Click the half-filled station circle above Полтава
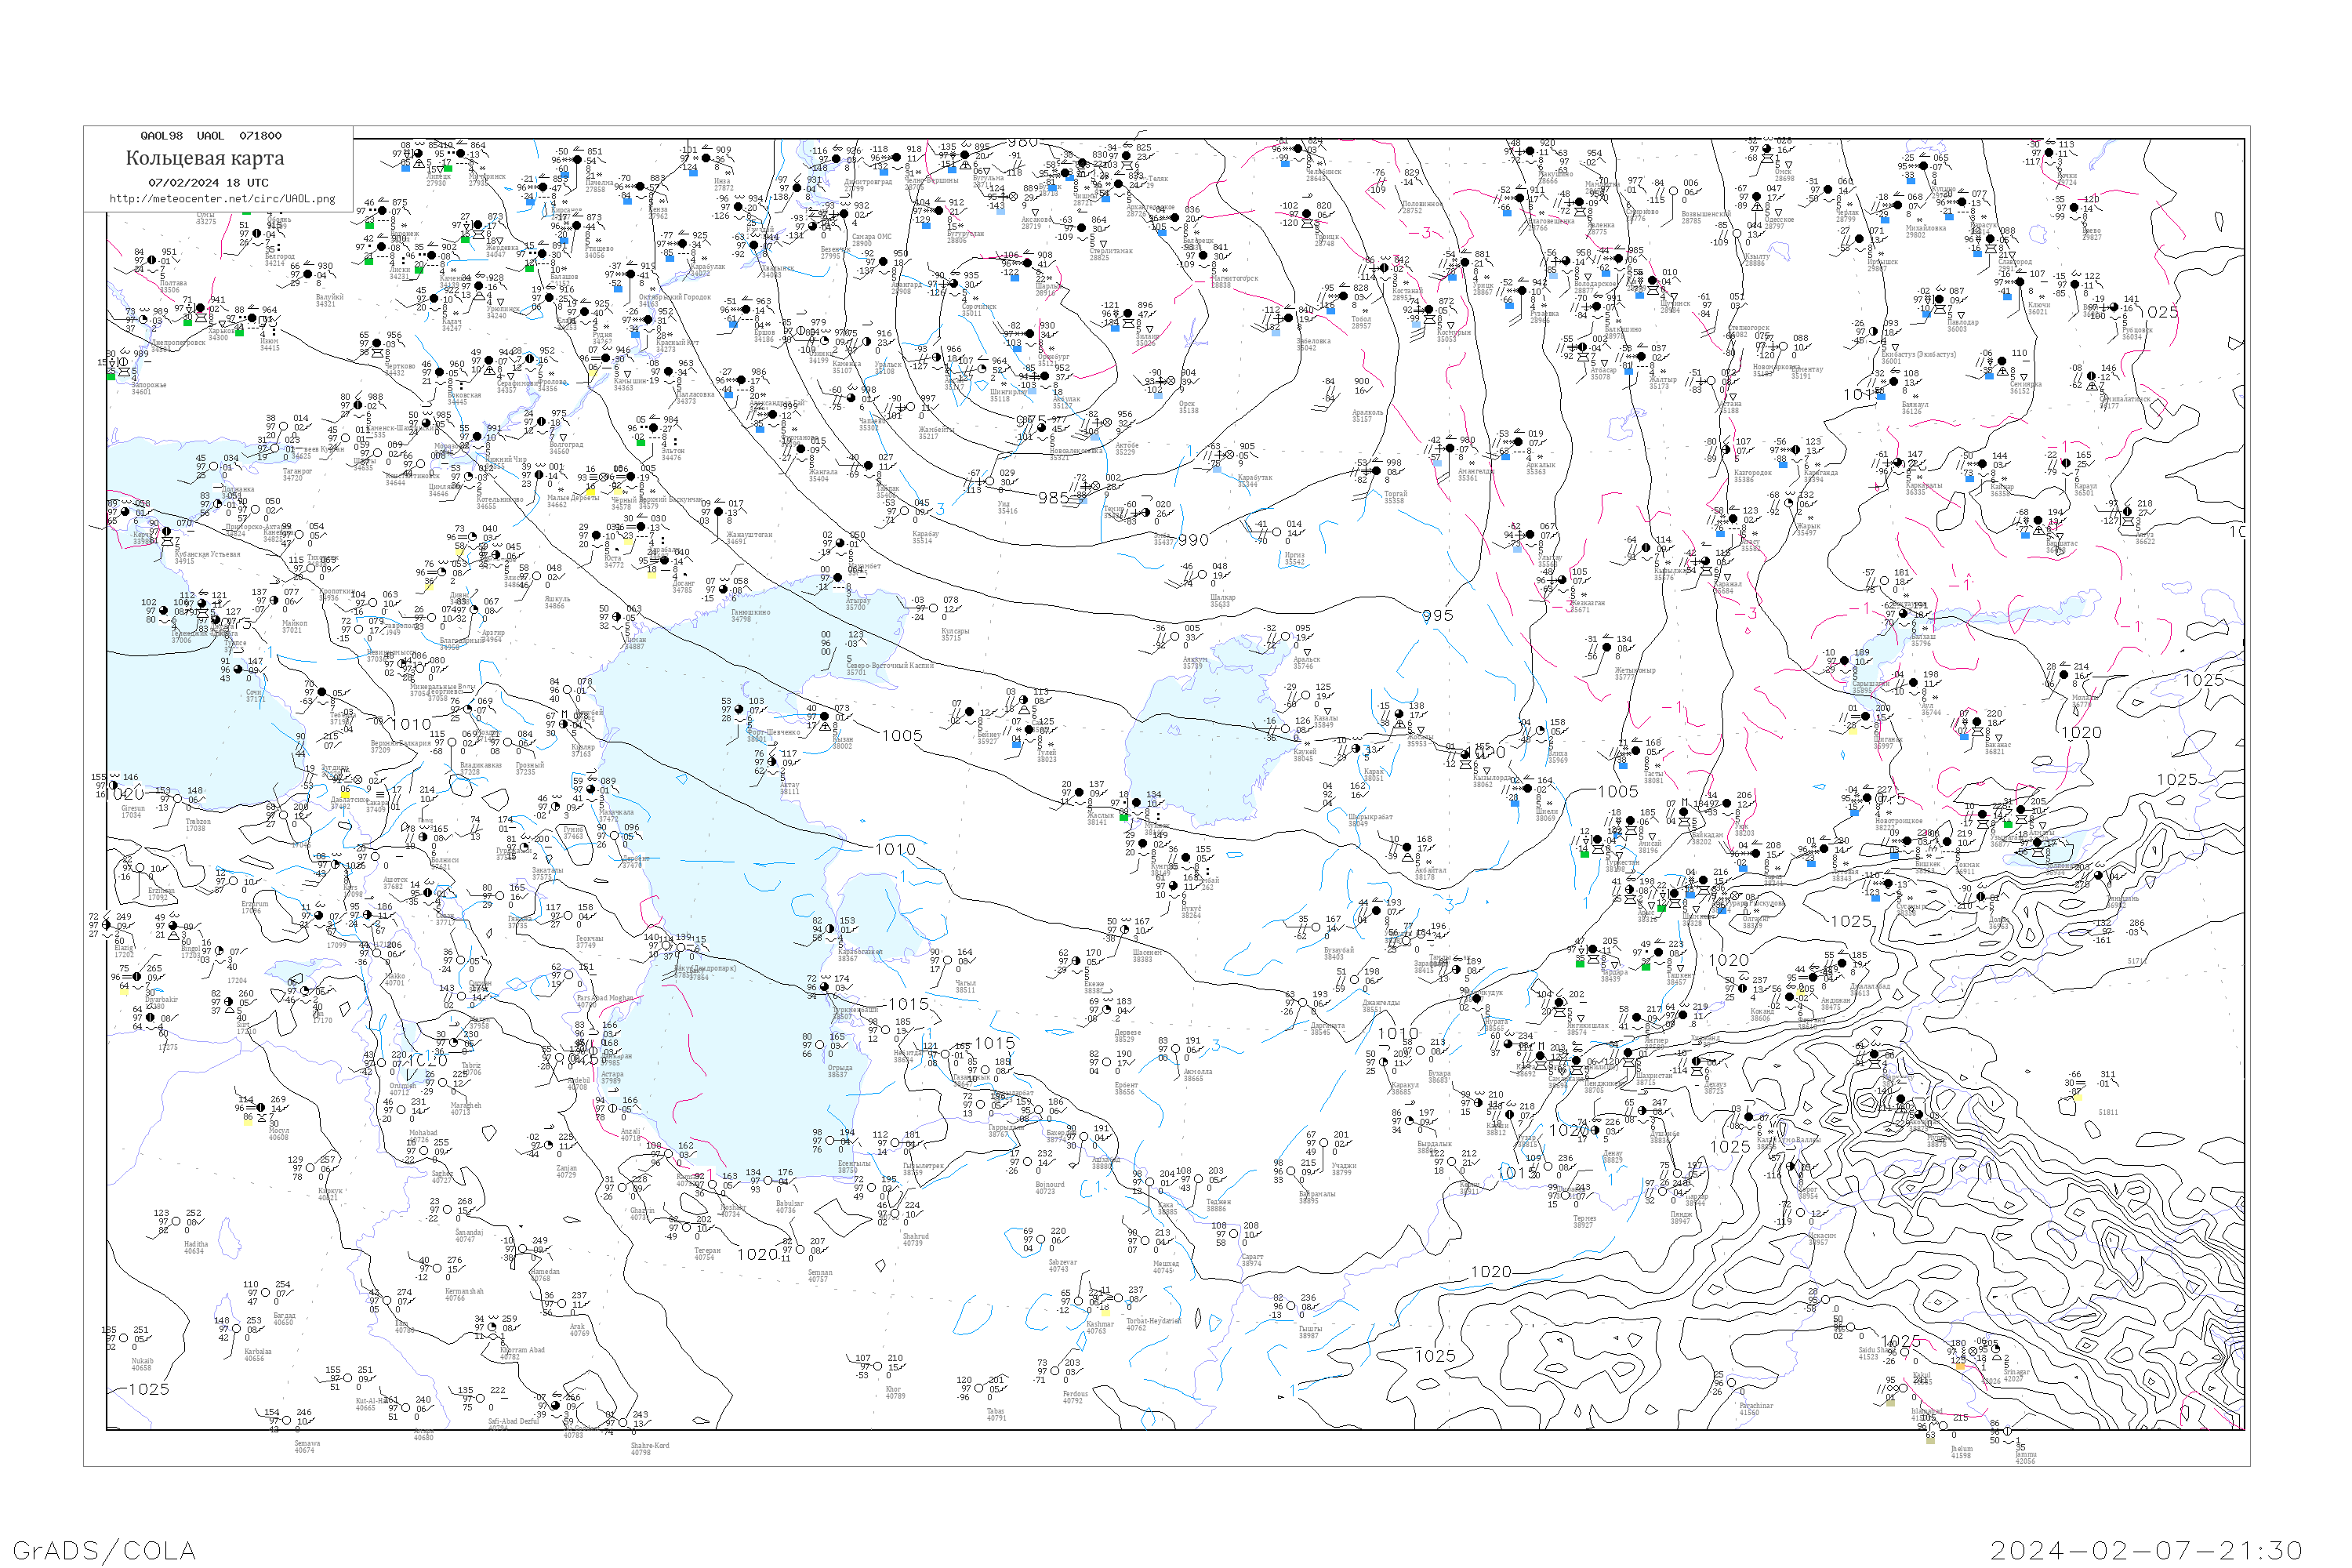This screenshot has height=1568, width=2352. 152,261
